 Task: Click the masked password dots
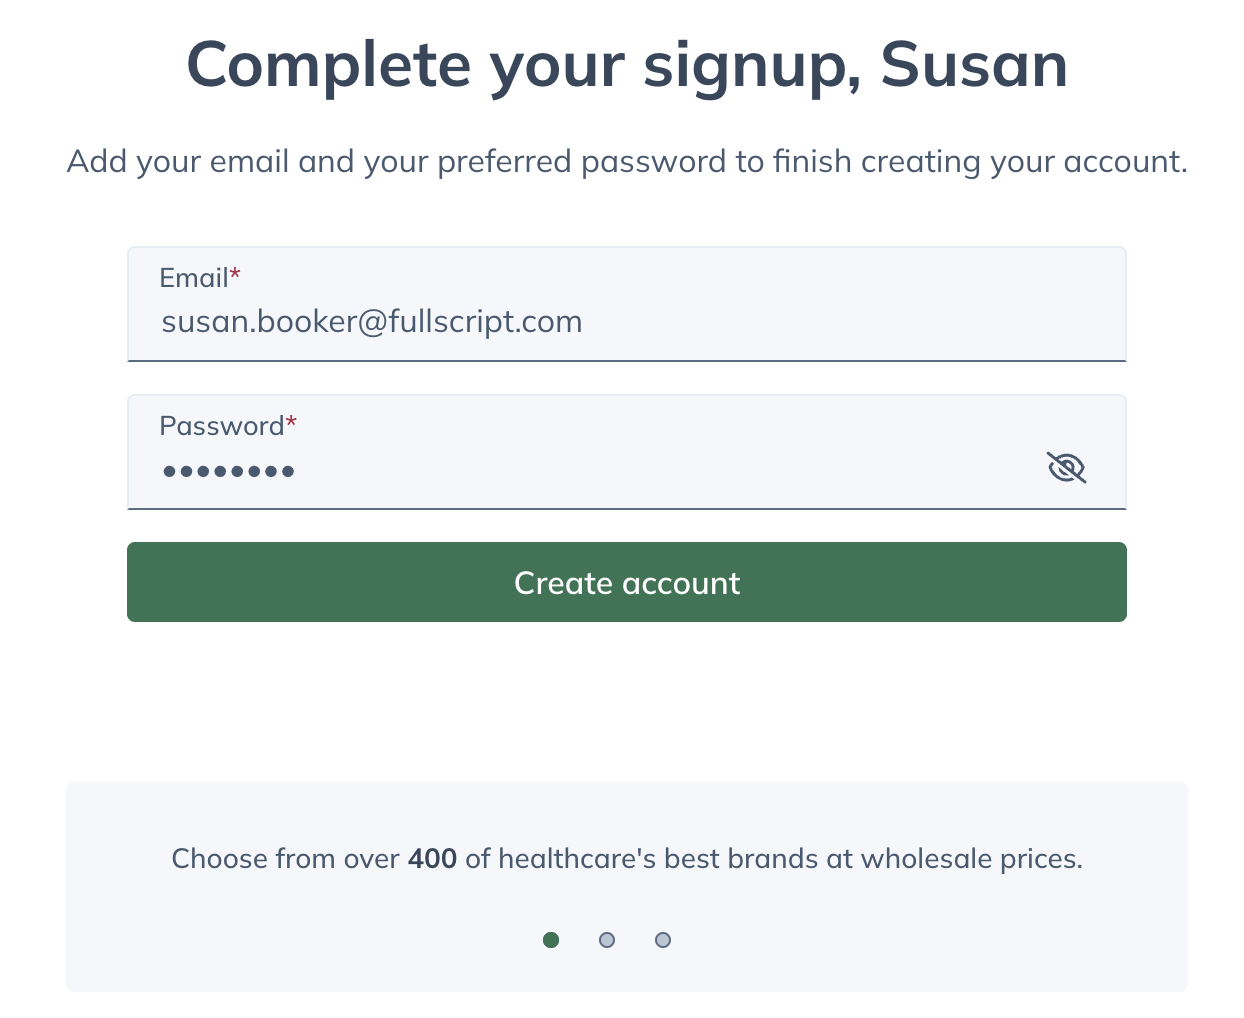[x=229, y=470]
